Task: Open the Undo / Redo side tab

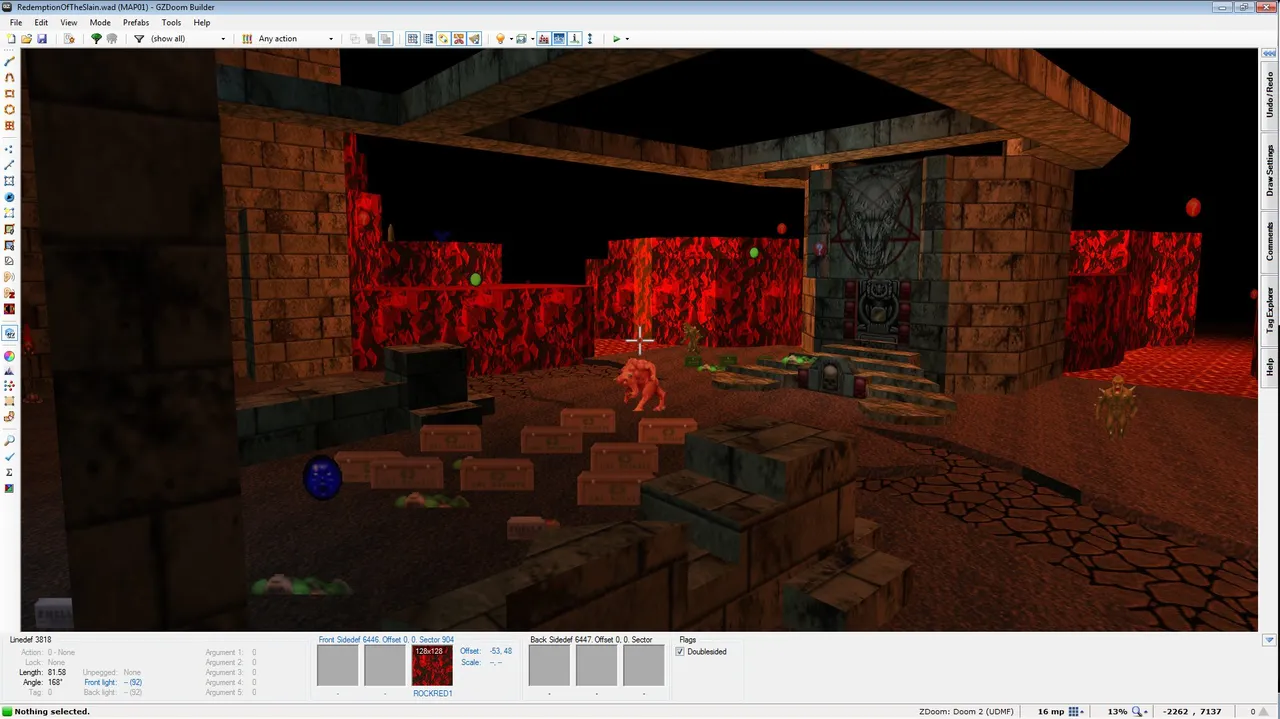Action: 1270,96
